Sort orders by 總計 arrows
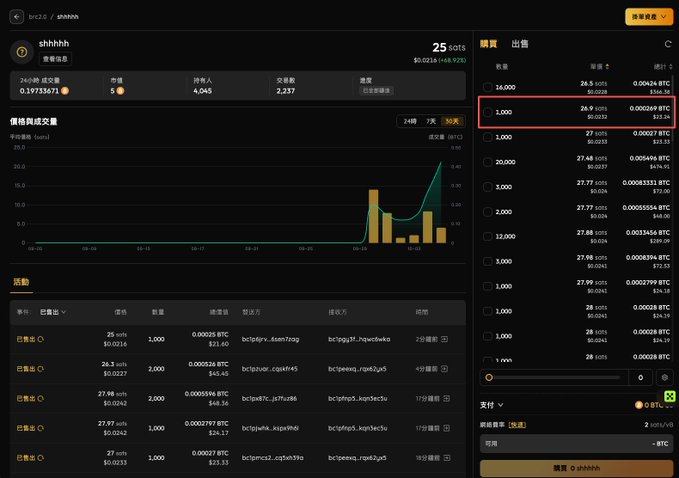 click(670, 66)
